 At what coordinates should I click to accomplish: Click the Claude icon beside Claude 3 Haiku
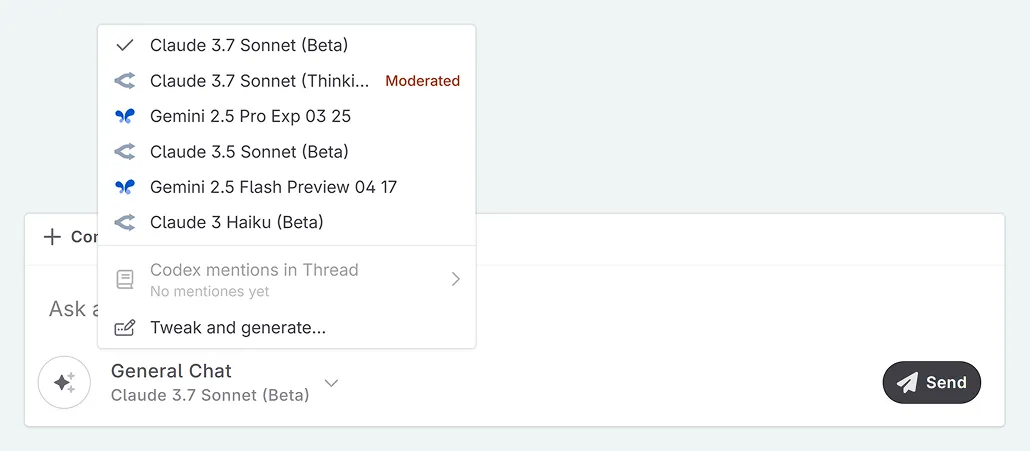click(124, 222)
